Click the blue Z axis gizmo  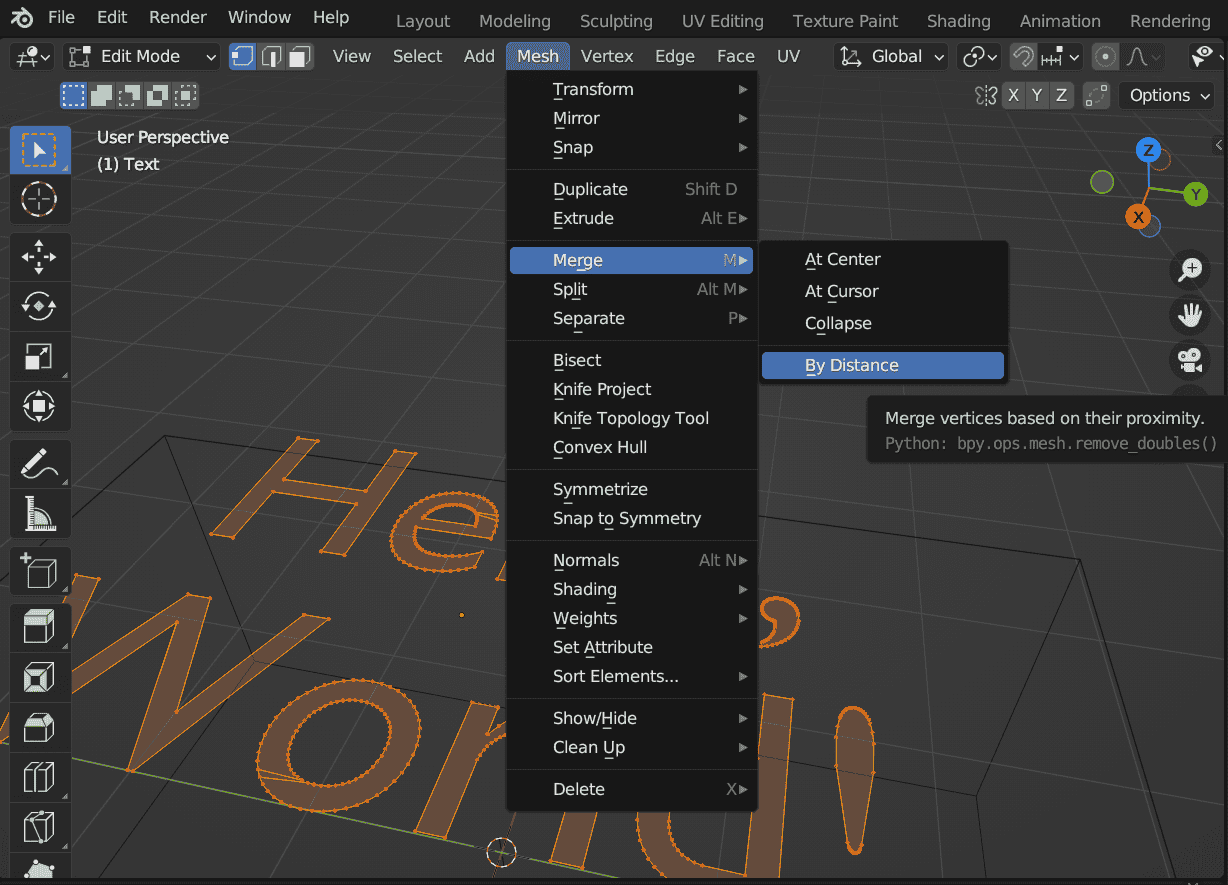[x=1149, y=152]
